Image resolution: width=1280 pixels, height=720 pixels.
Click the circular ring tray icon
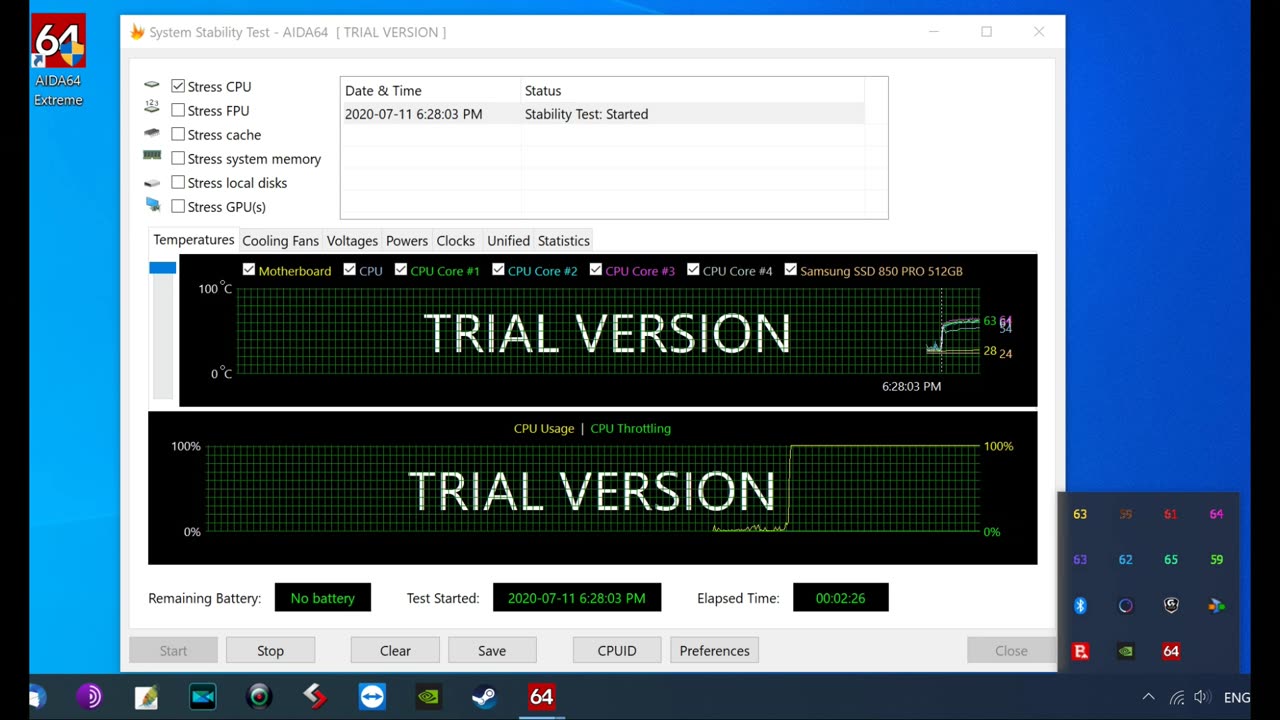click(x=1126, y=605)
